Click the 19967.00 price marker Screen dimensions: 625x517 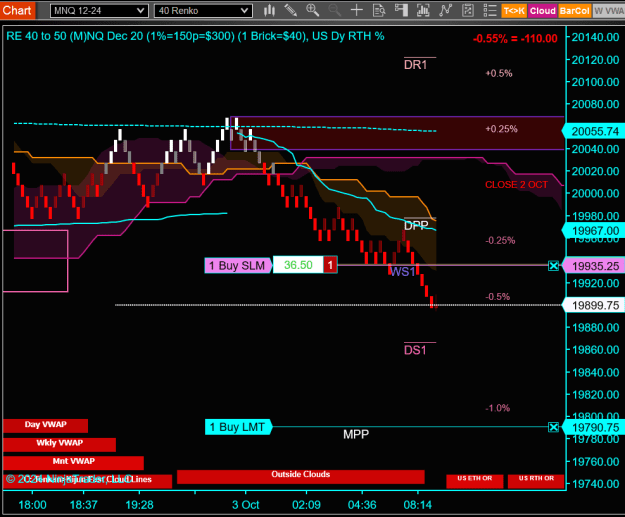click(x=594, y=231)
